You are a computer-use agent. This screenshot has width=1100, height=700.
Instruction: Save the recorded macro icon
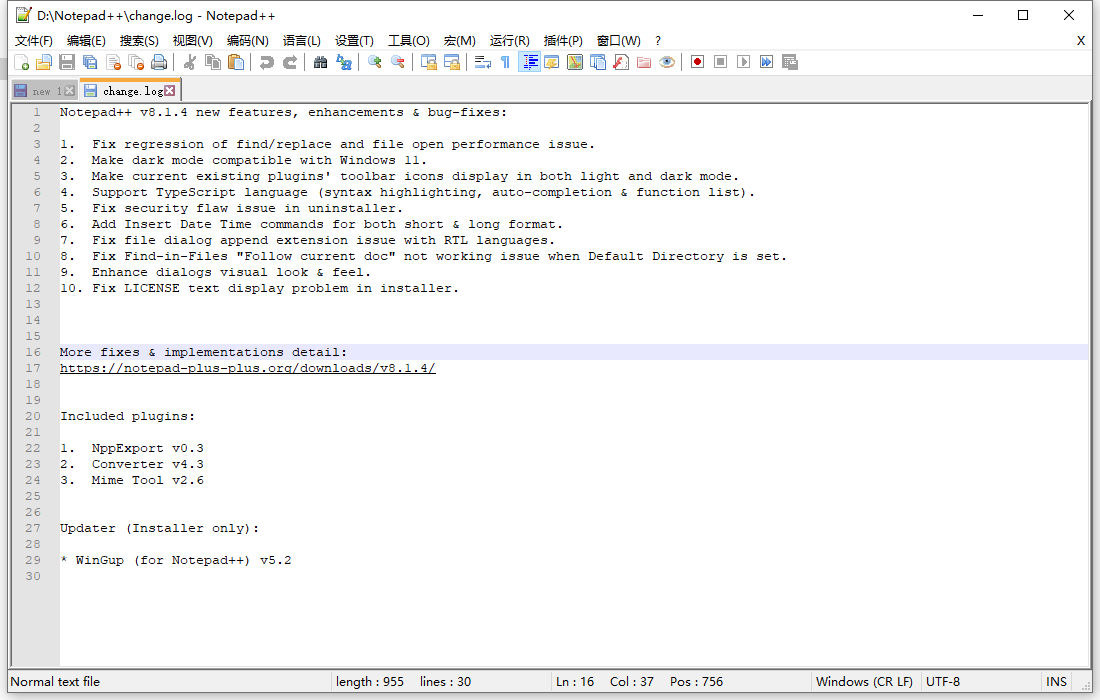coord(790,62)
